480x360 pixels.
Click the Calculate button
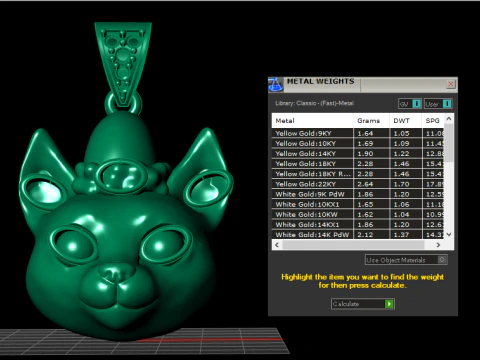(363, 304)
